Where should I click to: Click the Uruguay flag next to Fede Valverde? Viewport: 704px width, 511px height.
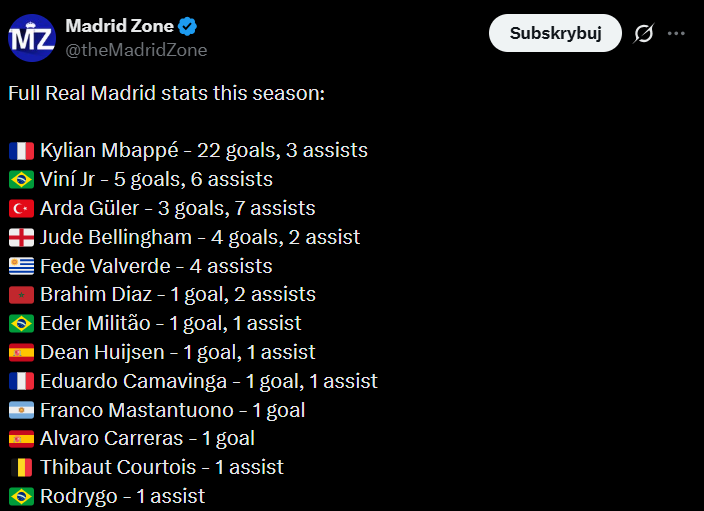(21, 267)
